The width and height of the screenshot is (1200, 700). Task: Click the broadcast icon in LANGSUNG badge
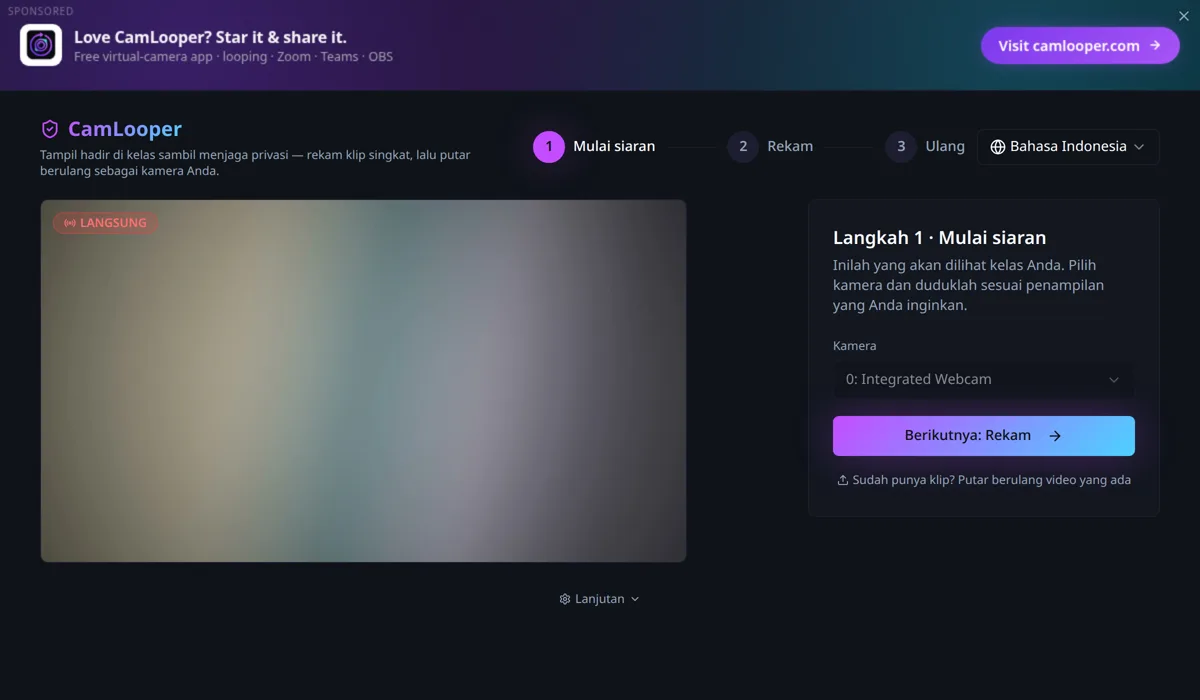(x=70, y=223)
